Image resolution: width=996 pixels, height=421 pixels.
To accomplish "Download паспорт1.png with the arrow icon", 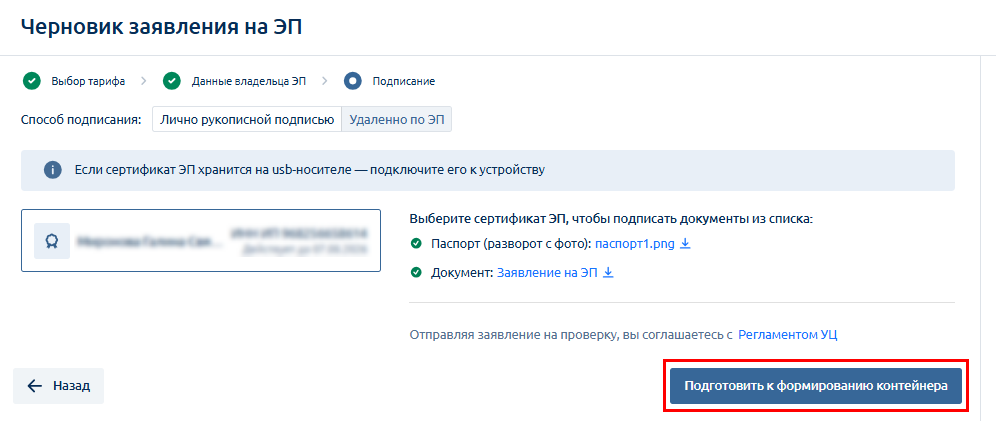I will (x=685, y=244).
